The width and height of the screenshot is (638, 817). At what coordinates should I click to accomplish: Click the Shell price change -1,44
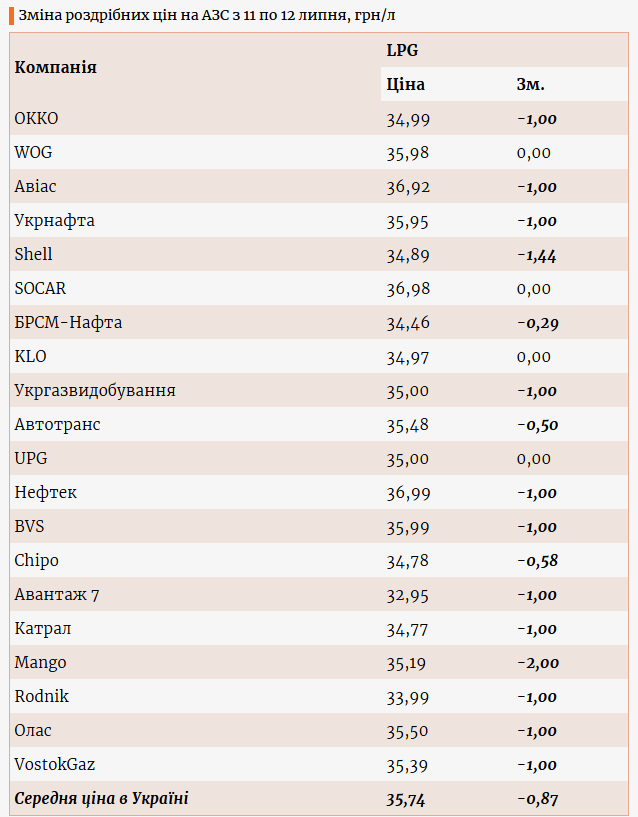click(x=537, y=255)
